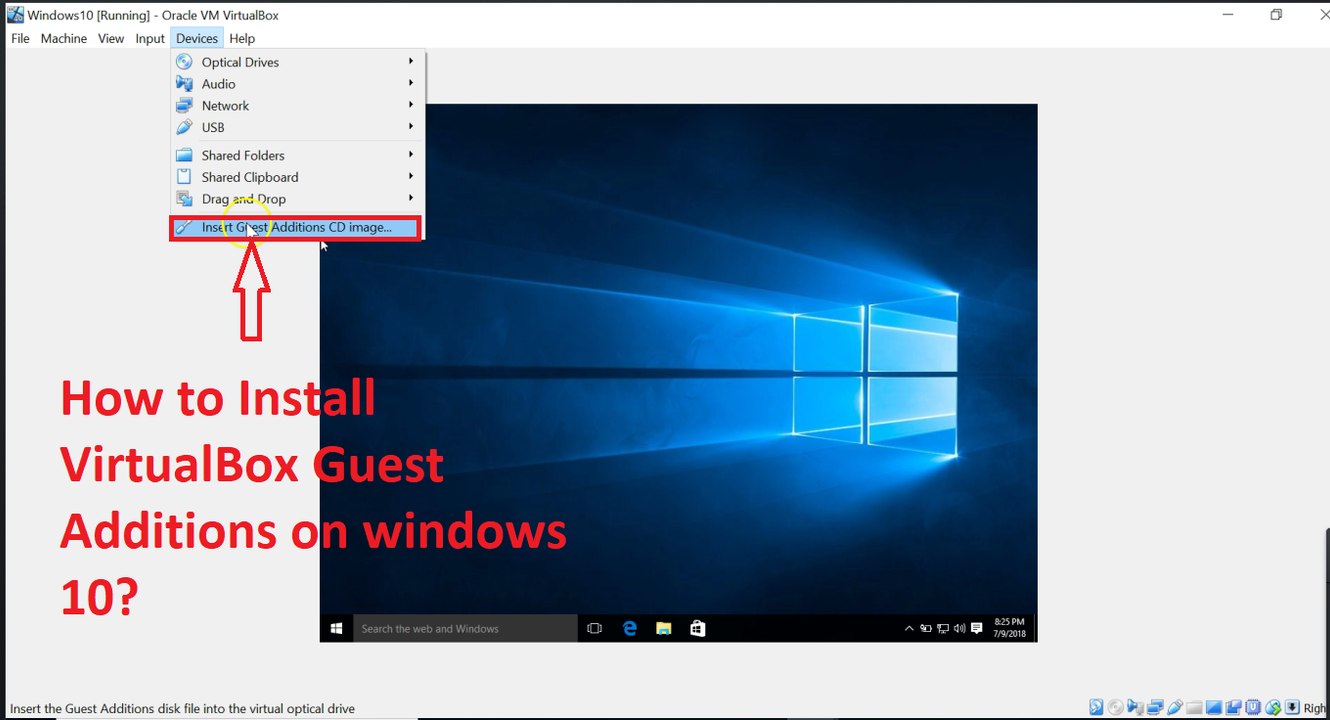The height and width of the screenshot is (720, 1330).
Task: Click the VirtualBox icon in title bar
Action: (x=15, y=15)
